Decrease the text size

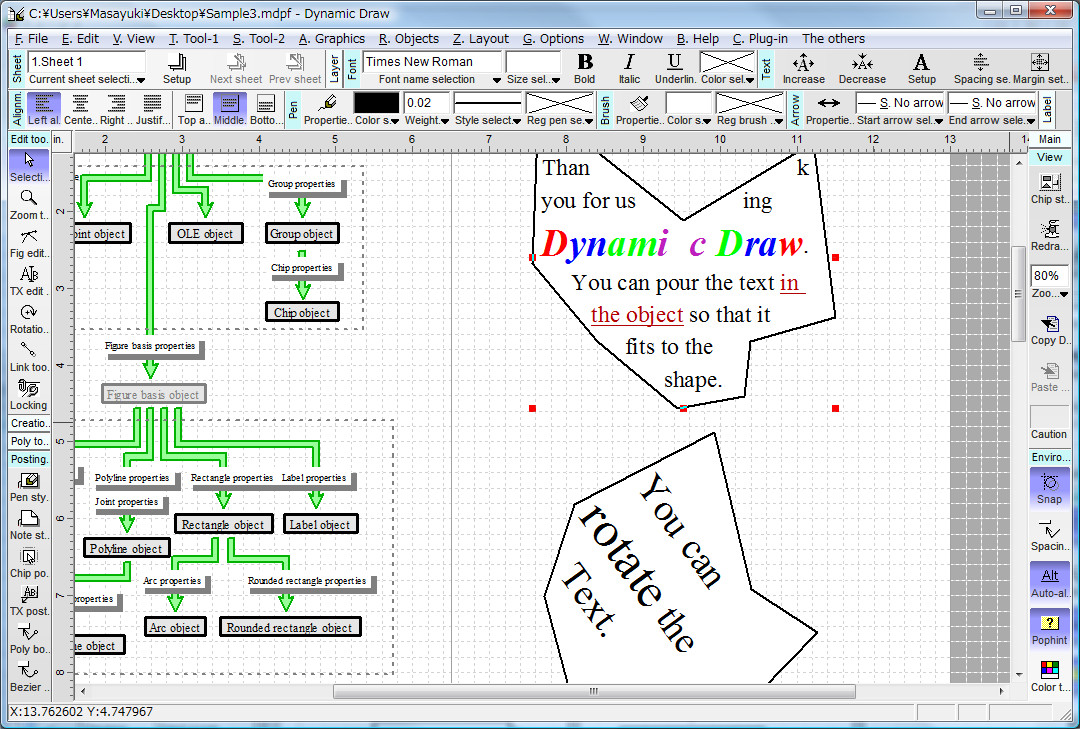(862, 69)
